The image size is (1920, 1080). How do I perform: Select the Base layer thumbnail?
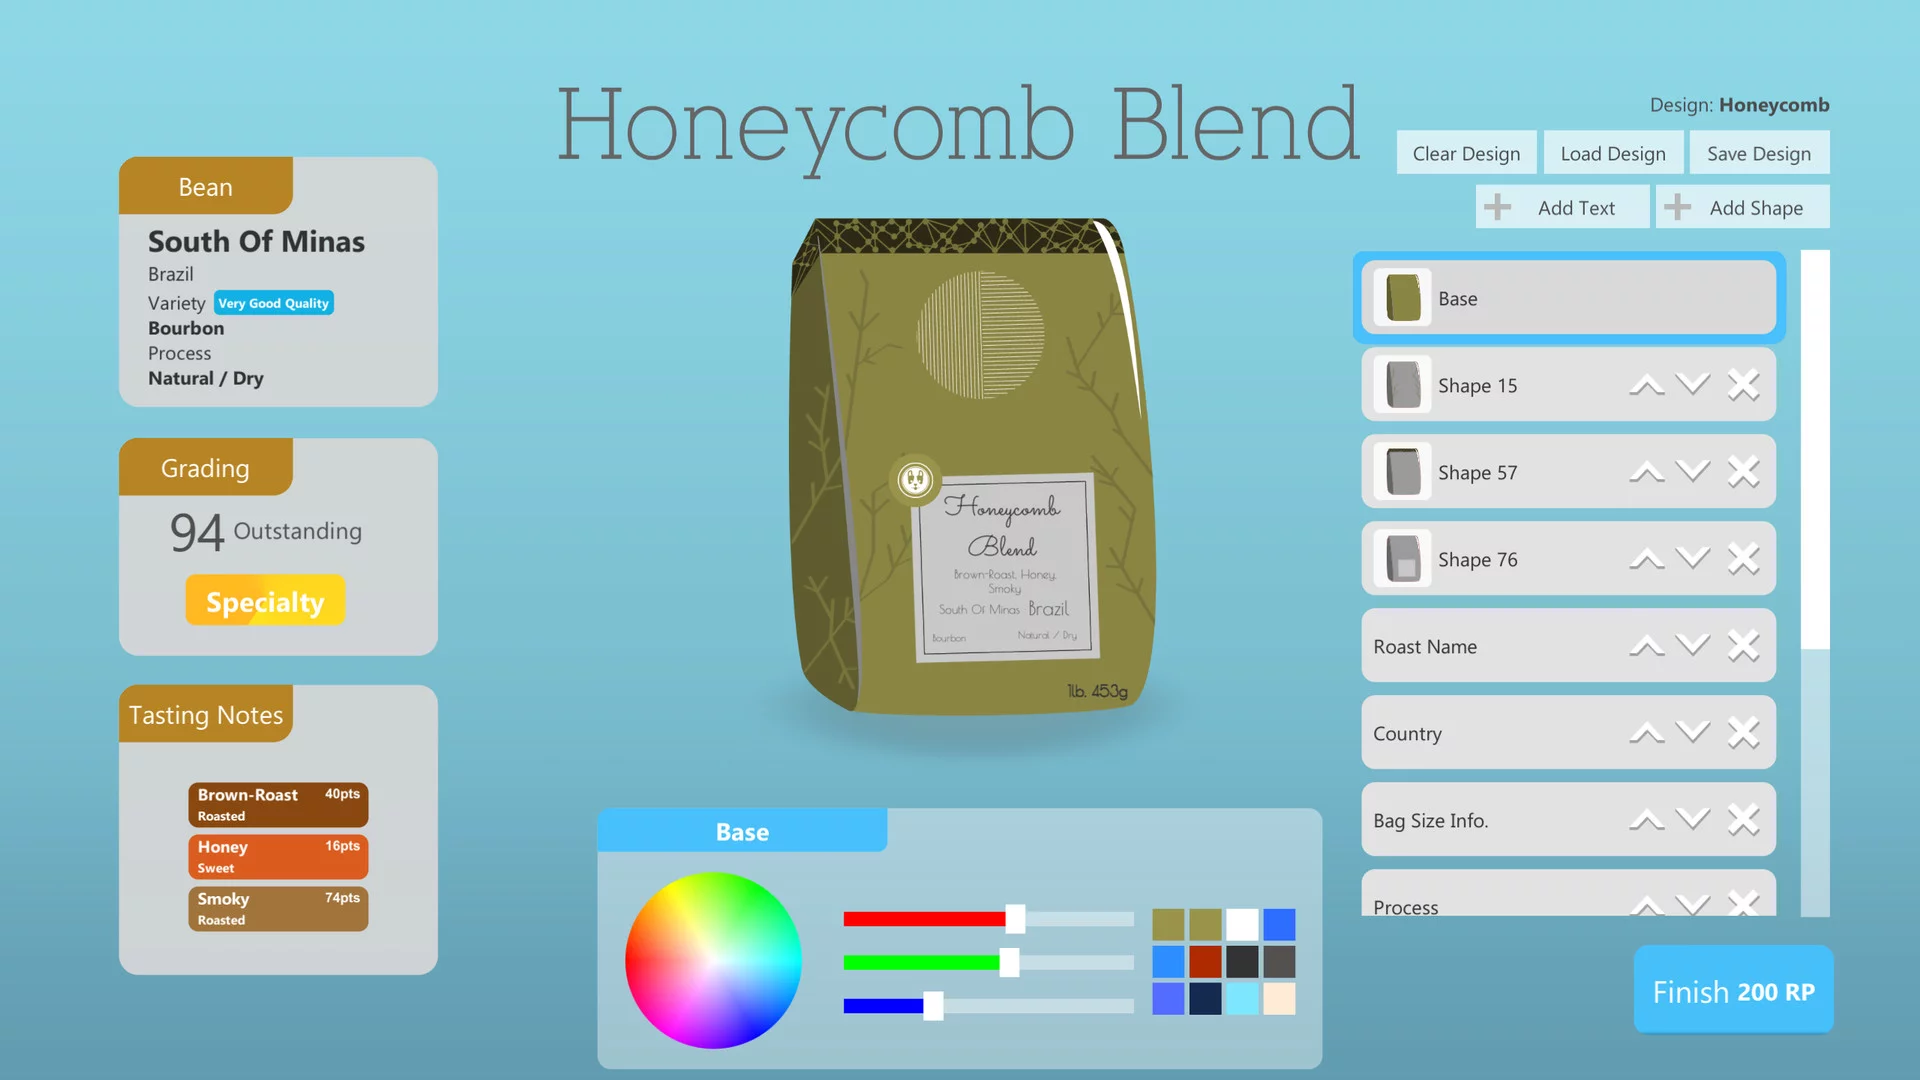pos(1403,298)
